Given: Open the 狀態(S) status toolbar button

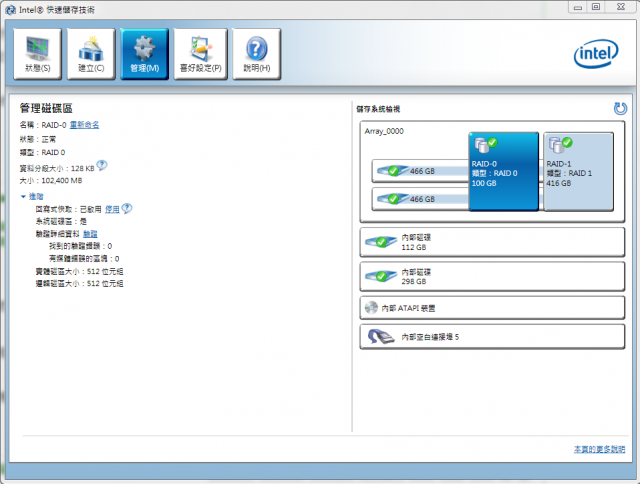Looking at the screenshot, I should pos(38,53).
